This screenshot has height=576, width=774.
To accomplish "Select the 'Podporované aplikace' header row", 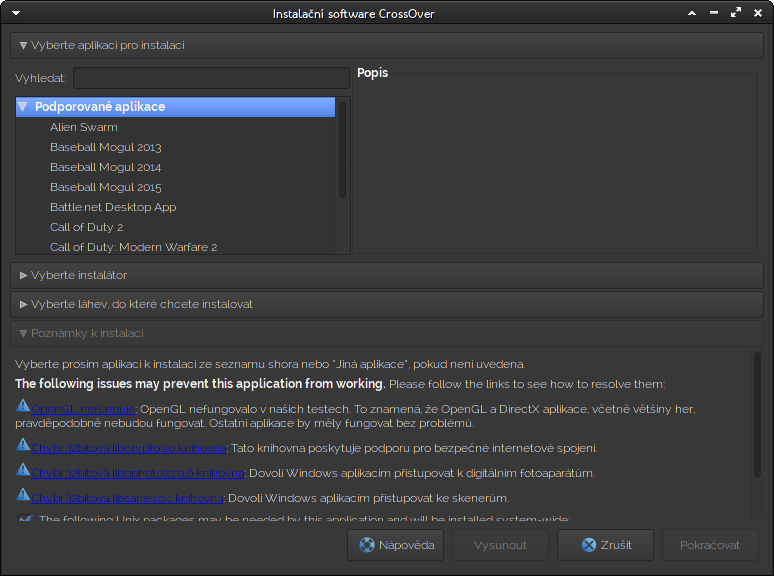I will 175,107.
